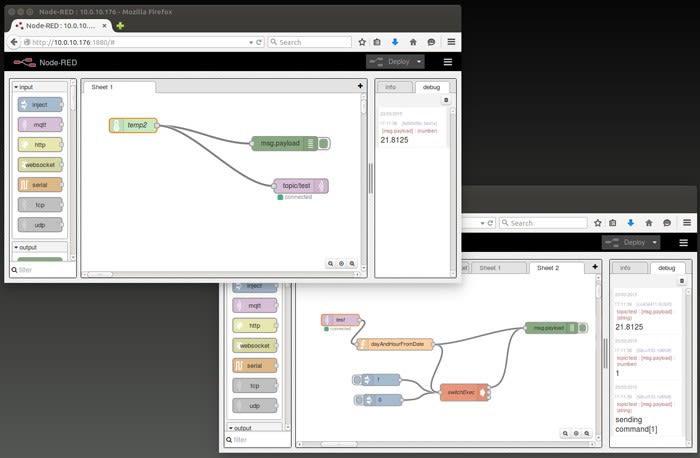Toggle msg.payload debug node in back window
Image resolution: width=700 pixels, height=458 pixels.
tap(583, 328)
